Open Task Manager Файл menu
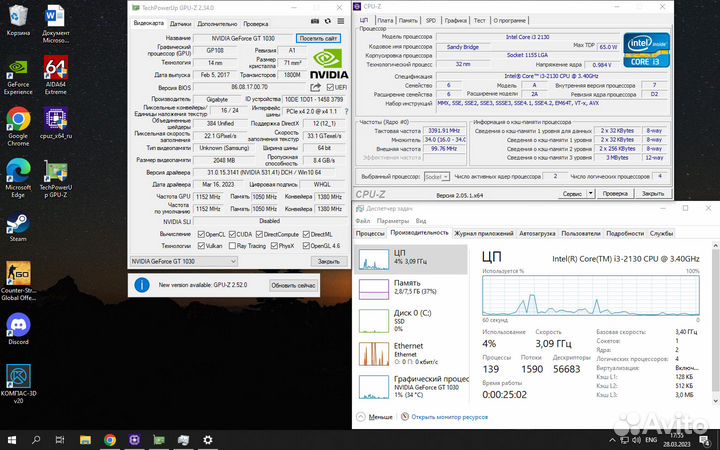Image resolution: width=720 pixels, height=450 pixels. pos(363,221)
